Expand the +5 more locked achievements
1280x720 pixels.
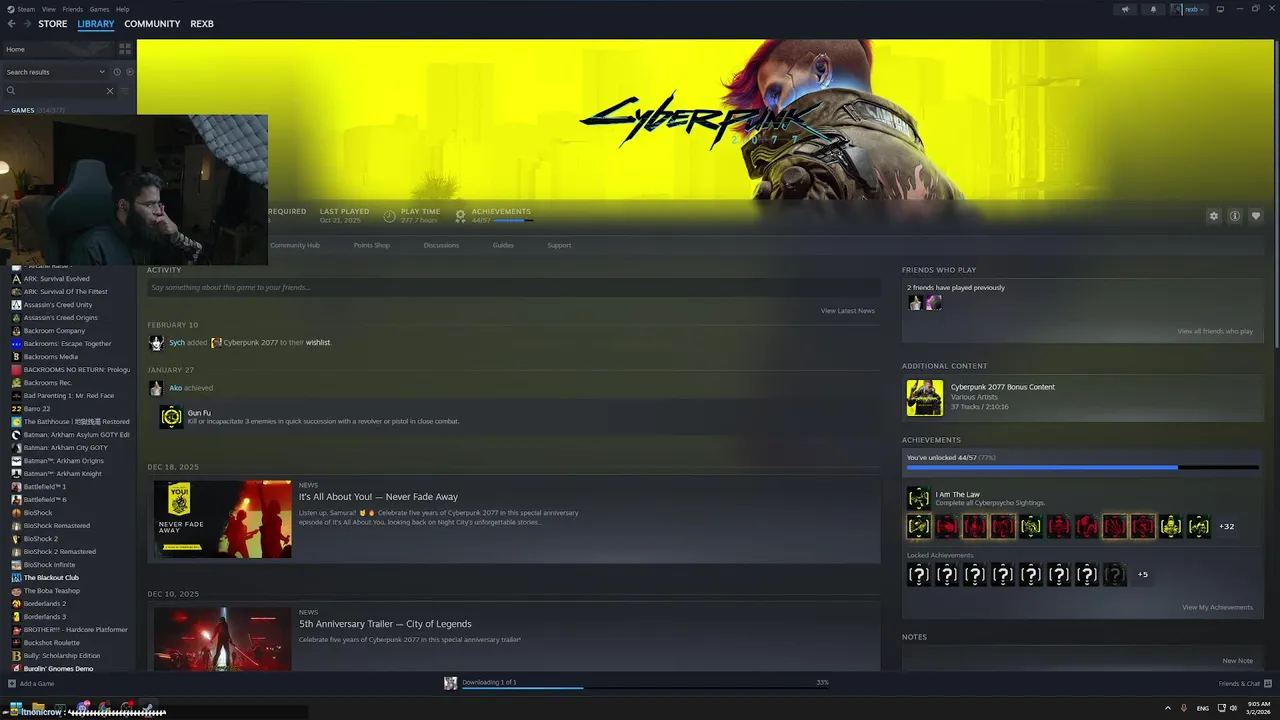point(1143,575)
